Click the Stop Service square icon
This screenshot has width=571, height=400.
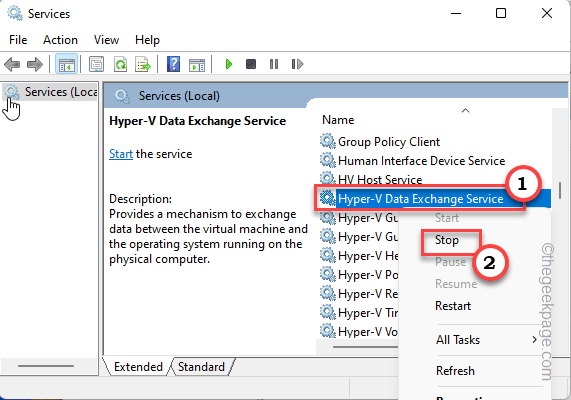251,64
